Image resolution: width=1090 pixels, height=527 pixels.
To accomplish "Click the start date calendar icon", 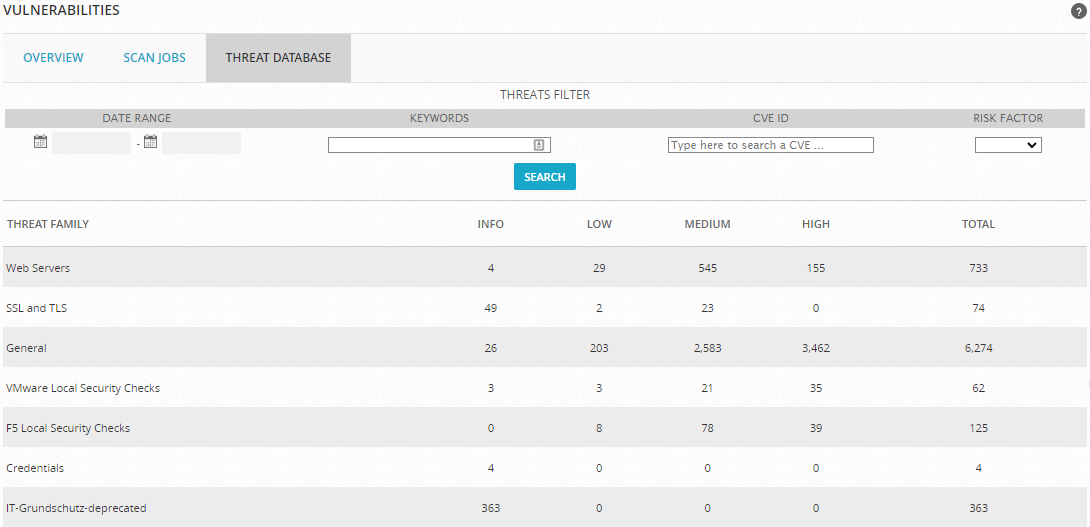I will (40, 142).
